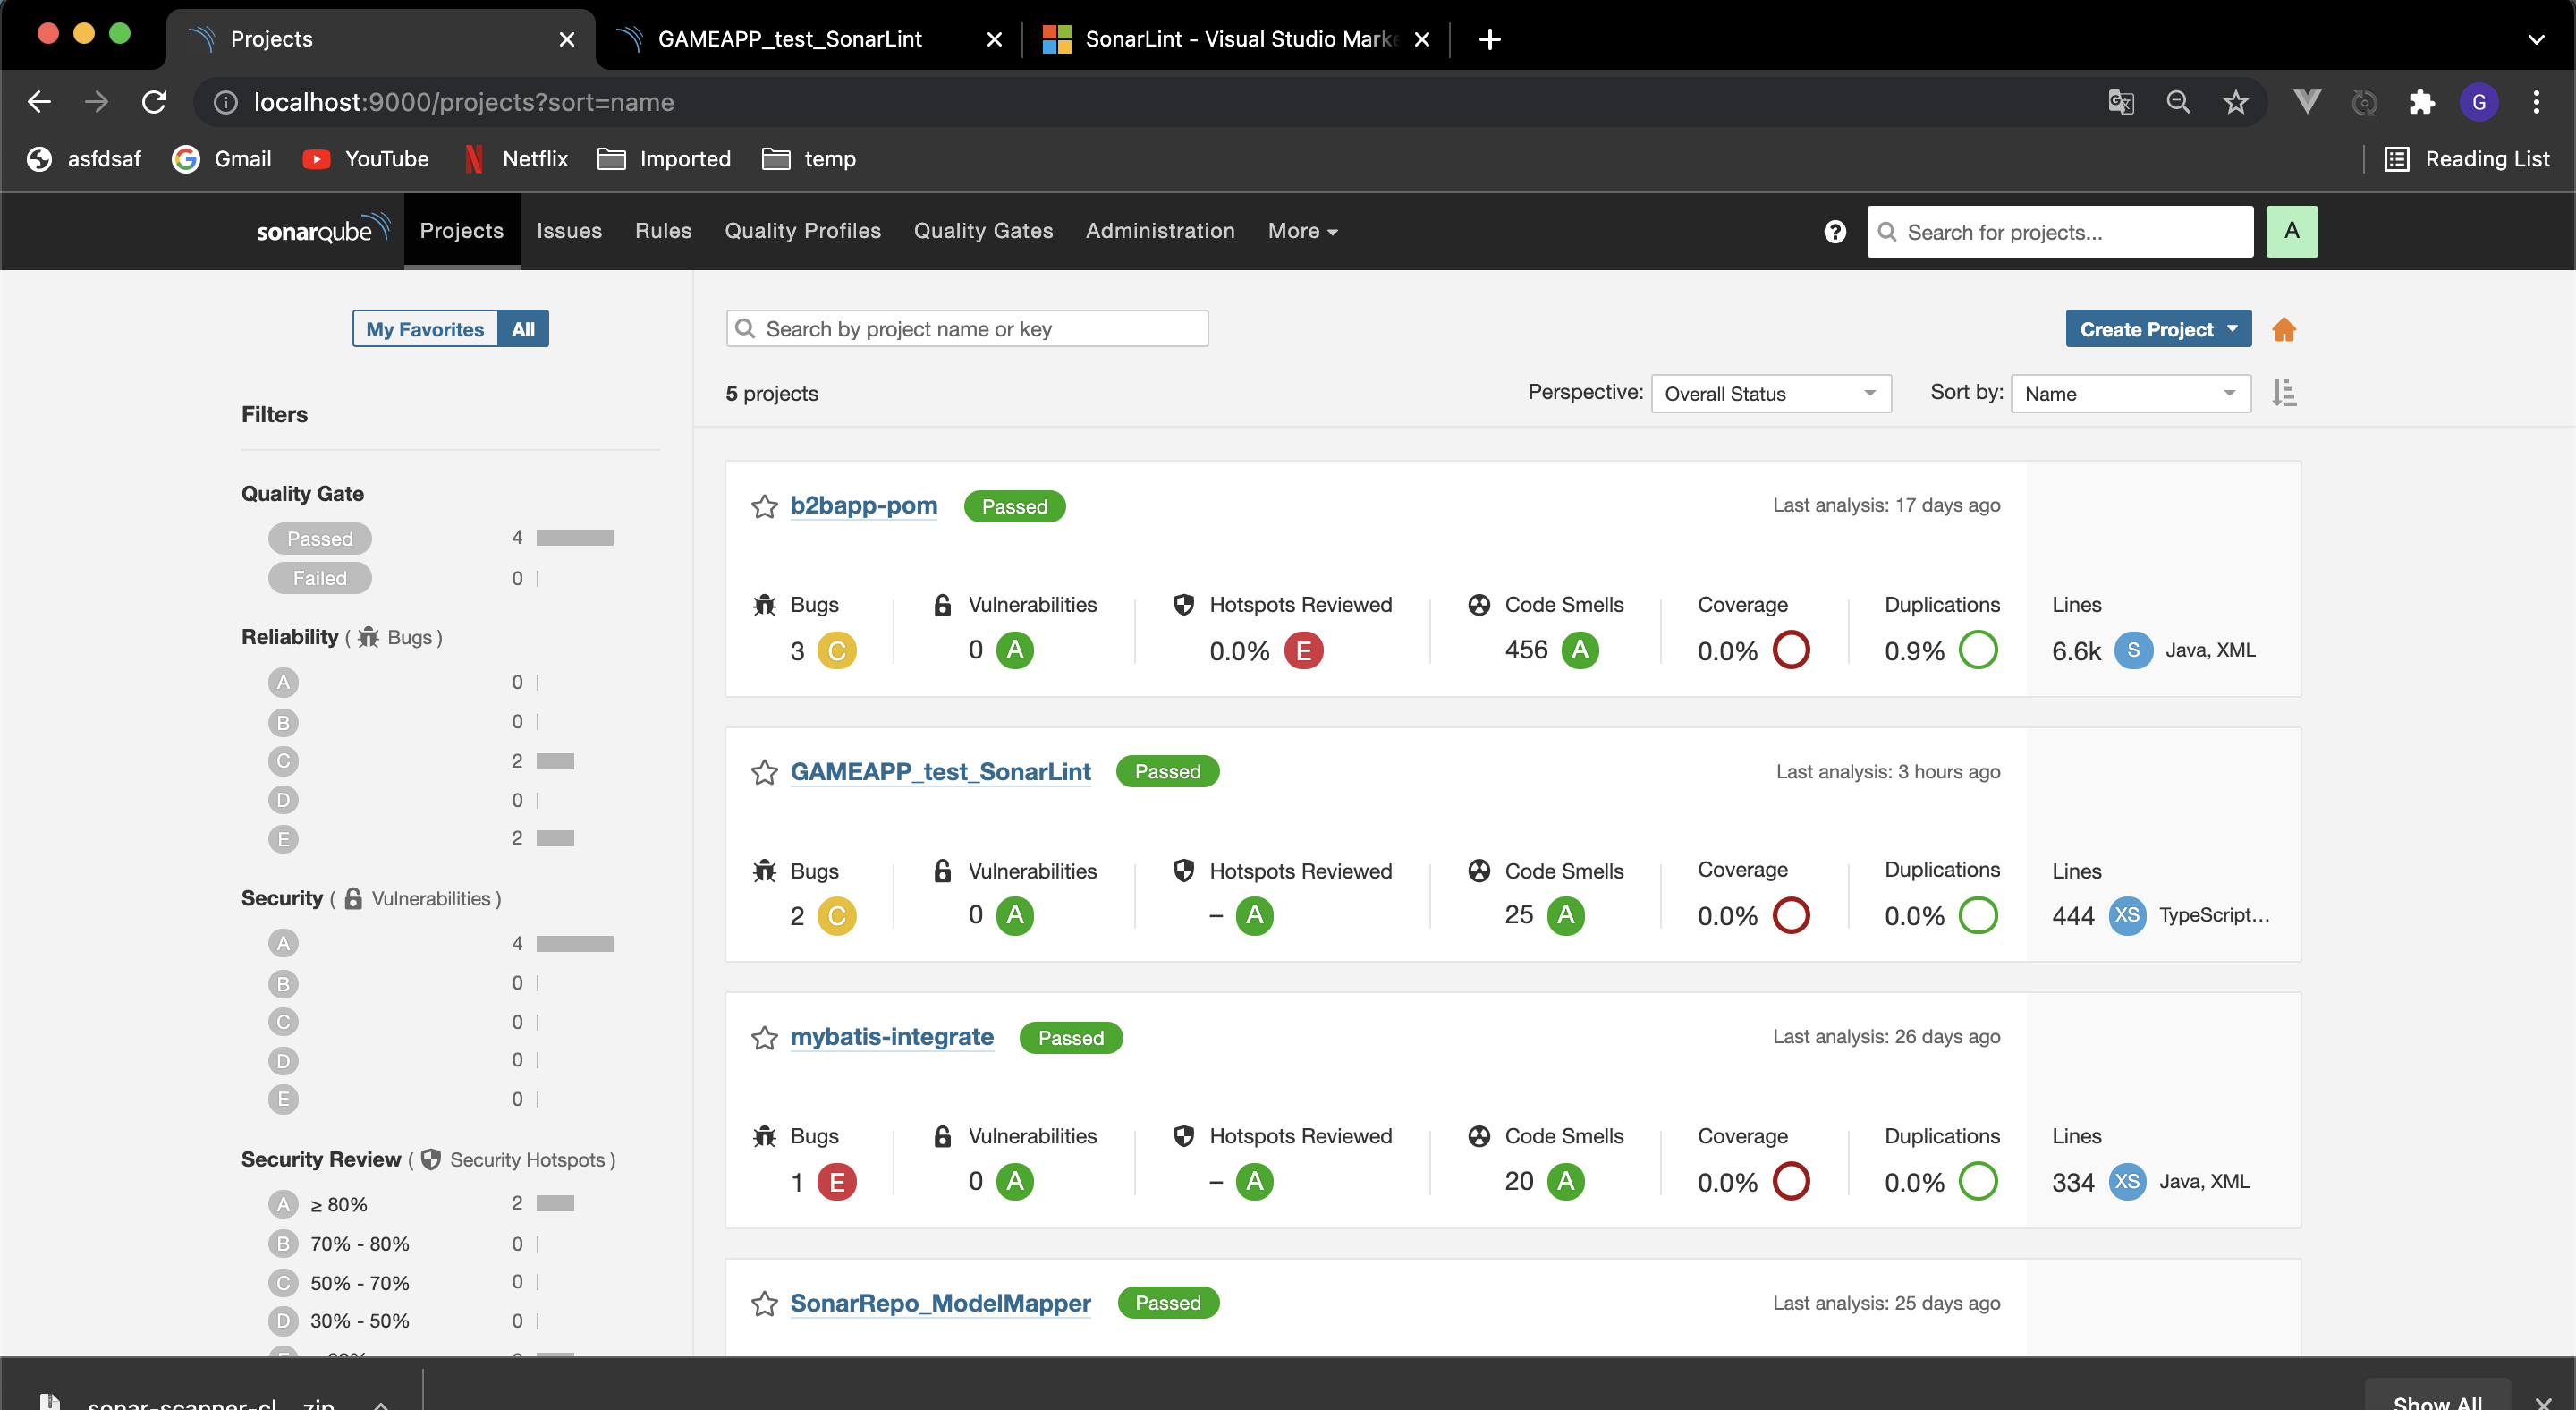
Task: Favorite the mybatis-integrate project star
Action: [764, 1038]
